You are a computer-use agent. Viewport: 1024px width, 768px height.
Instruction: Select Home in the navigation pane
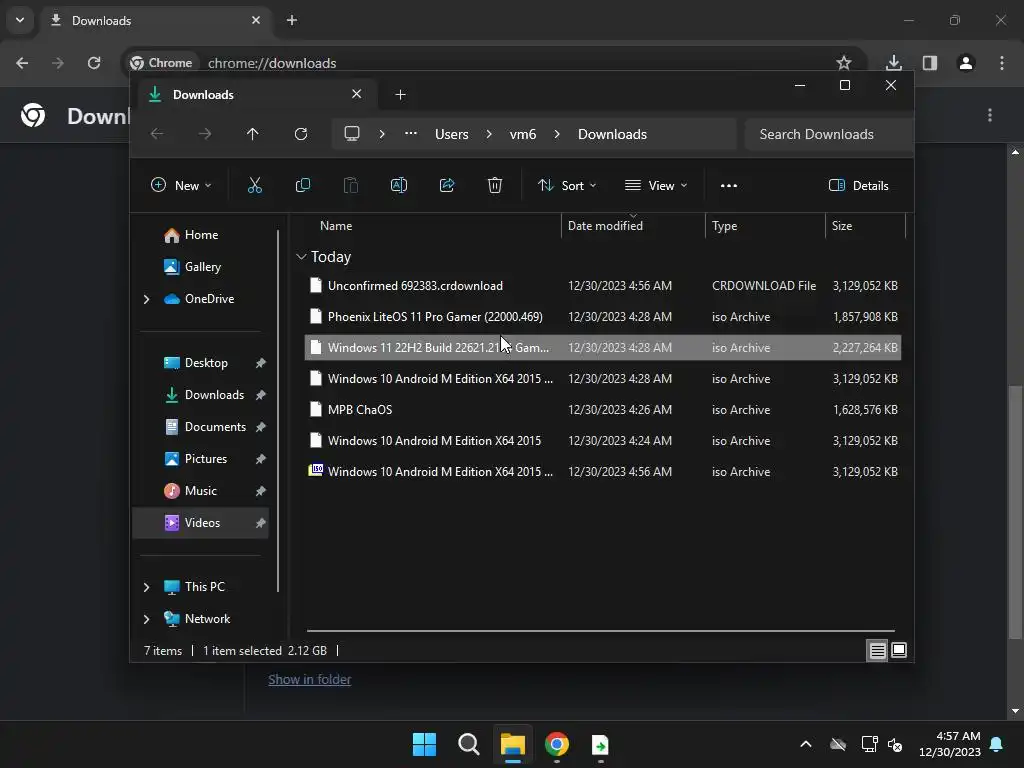(x=200, y=234)
